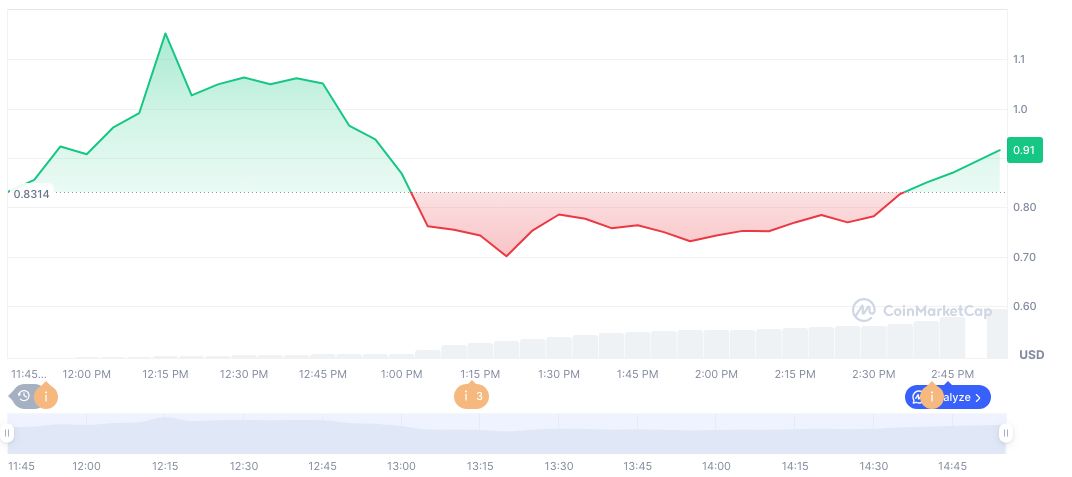The width and height of the screenshot is (1072, 477).
Task: Click the 2:00 PM time axis label
Action: coord(716,374)
